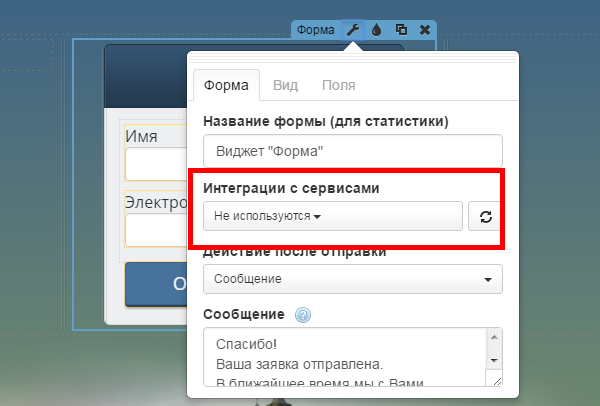The image size is (600, 406).
Task: Select the Форма tab in settings popup
Action: point(226,86)
